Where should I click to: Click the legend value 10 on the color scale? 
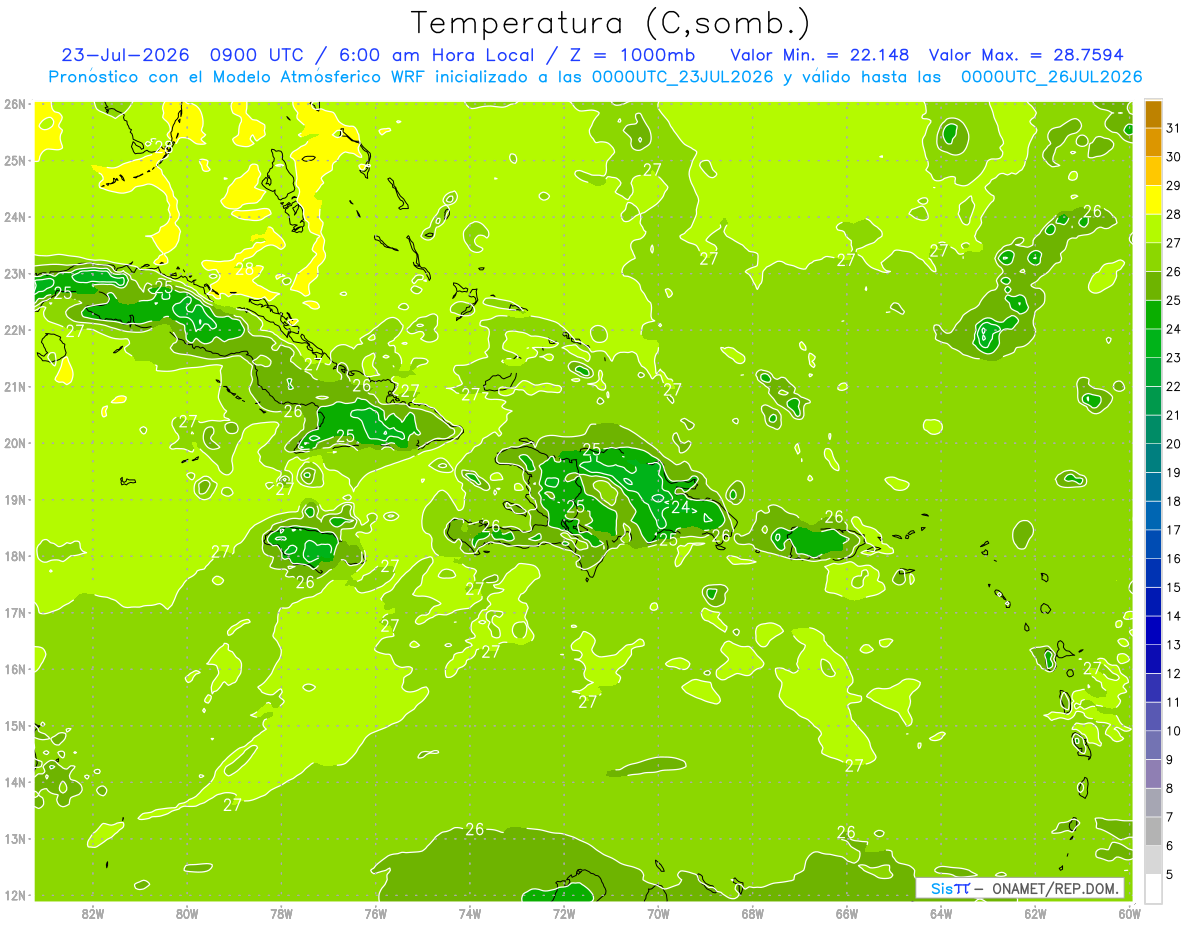[1173, 731]
